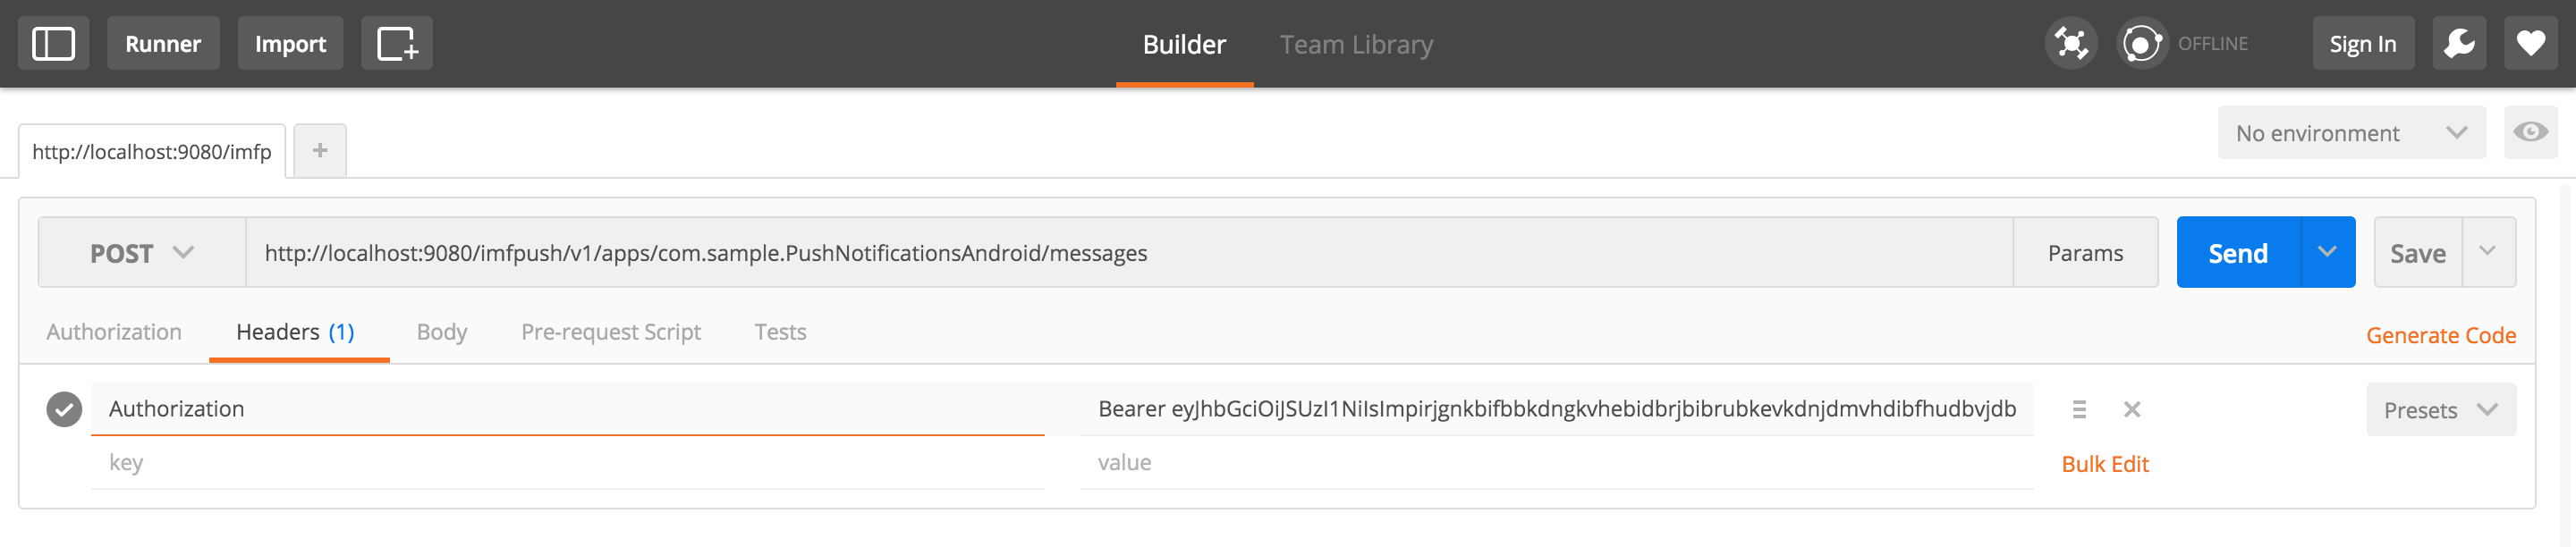
Task: Open environment quick look eye icon
Action: click(2530, 133)
